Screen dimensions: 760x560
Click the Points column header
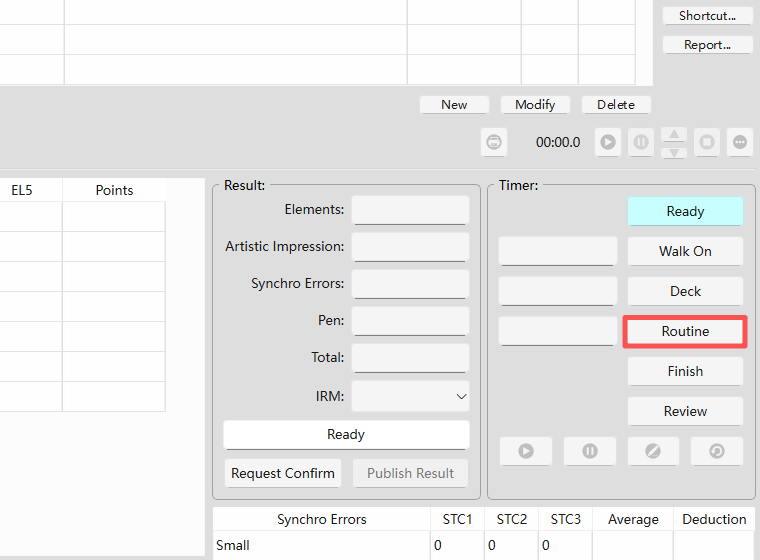114,190
